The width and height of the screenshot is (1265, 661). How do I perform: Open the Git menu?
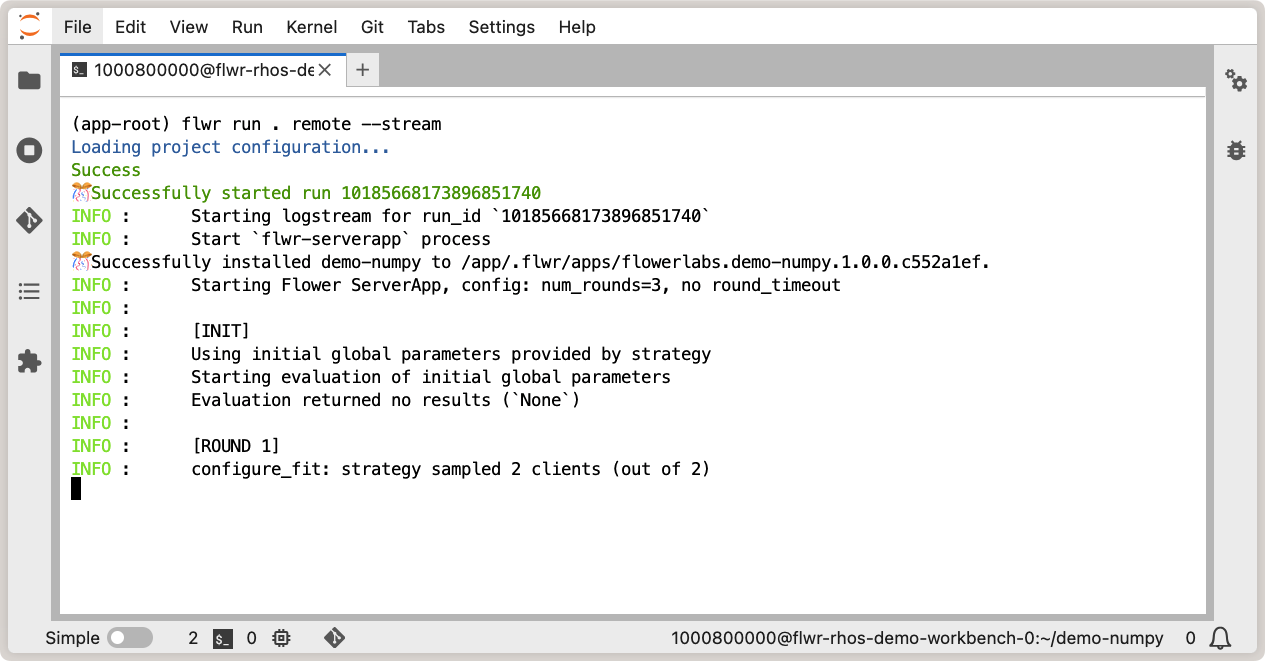coord(372,27)
